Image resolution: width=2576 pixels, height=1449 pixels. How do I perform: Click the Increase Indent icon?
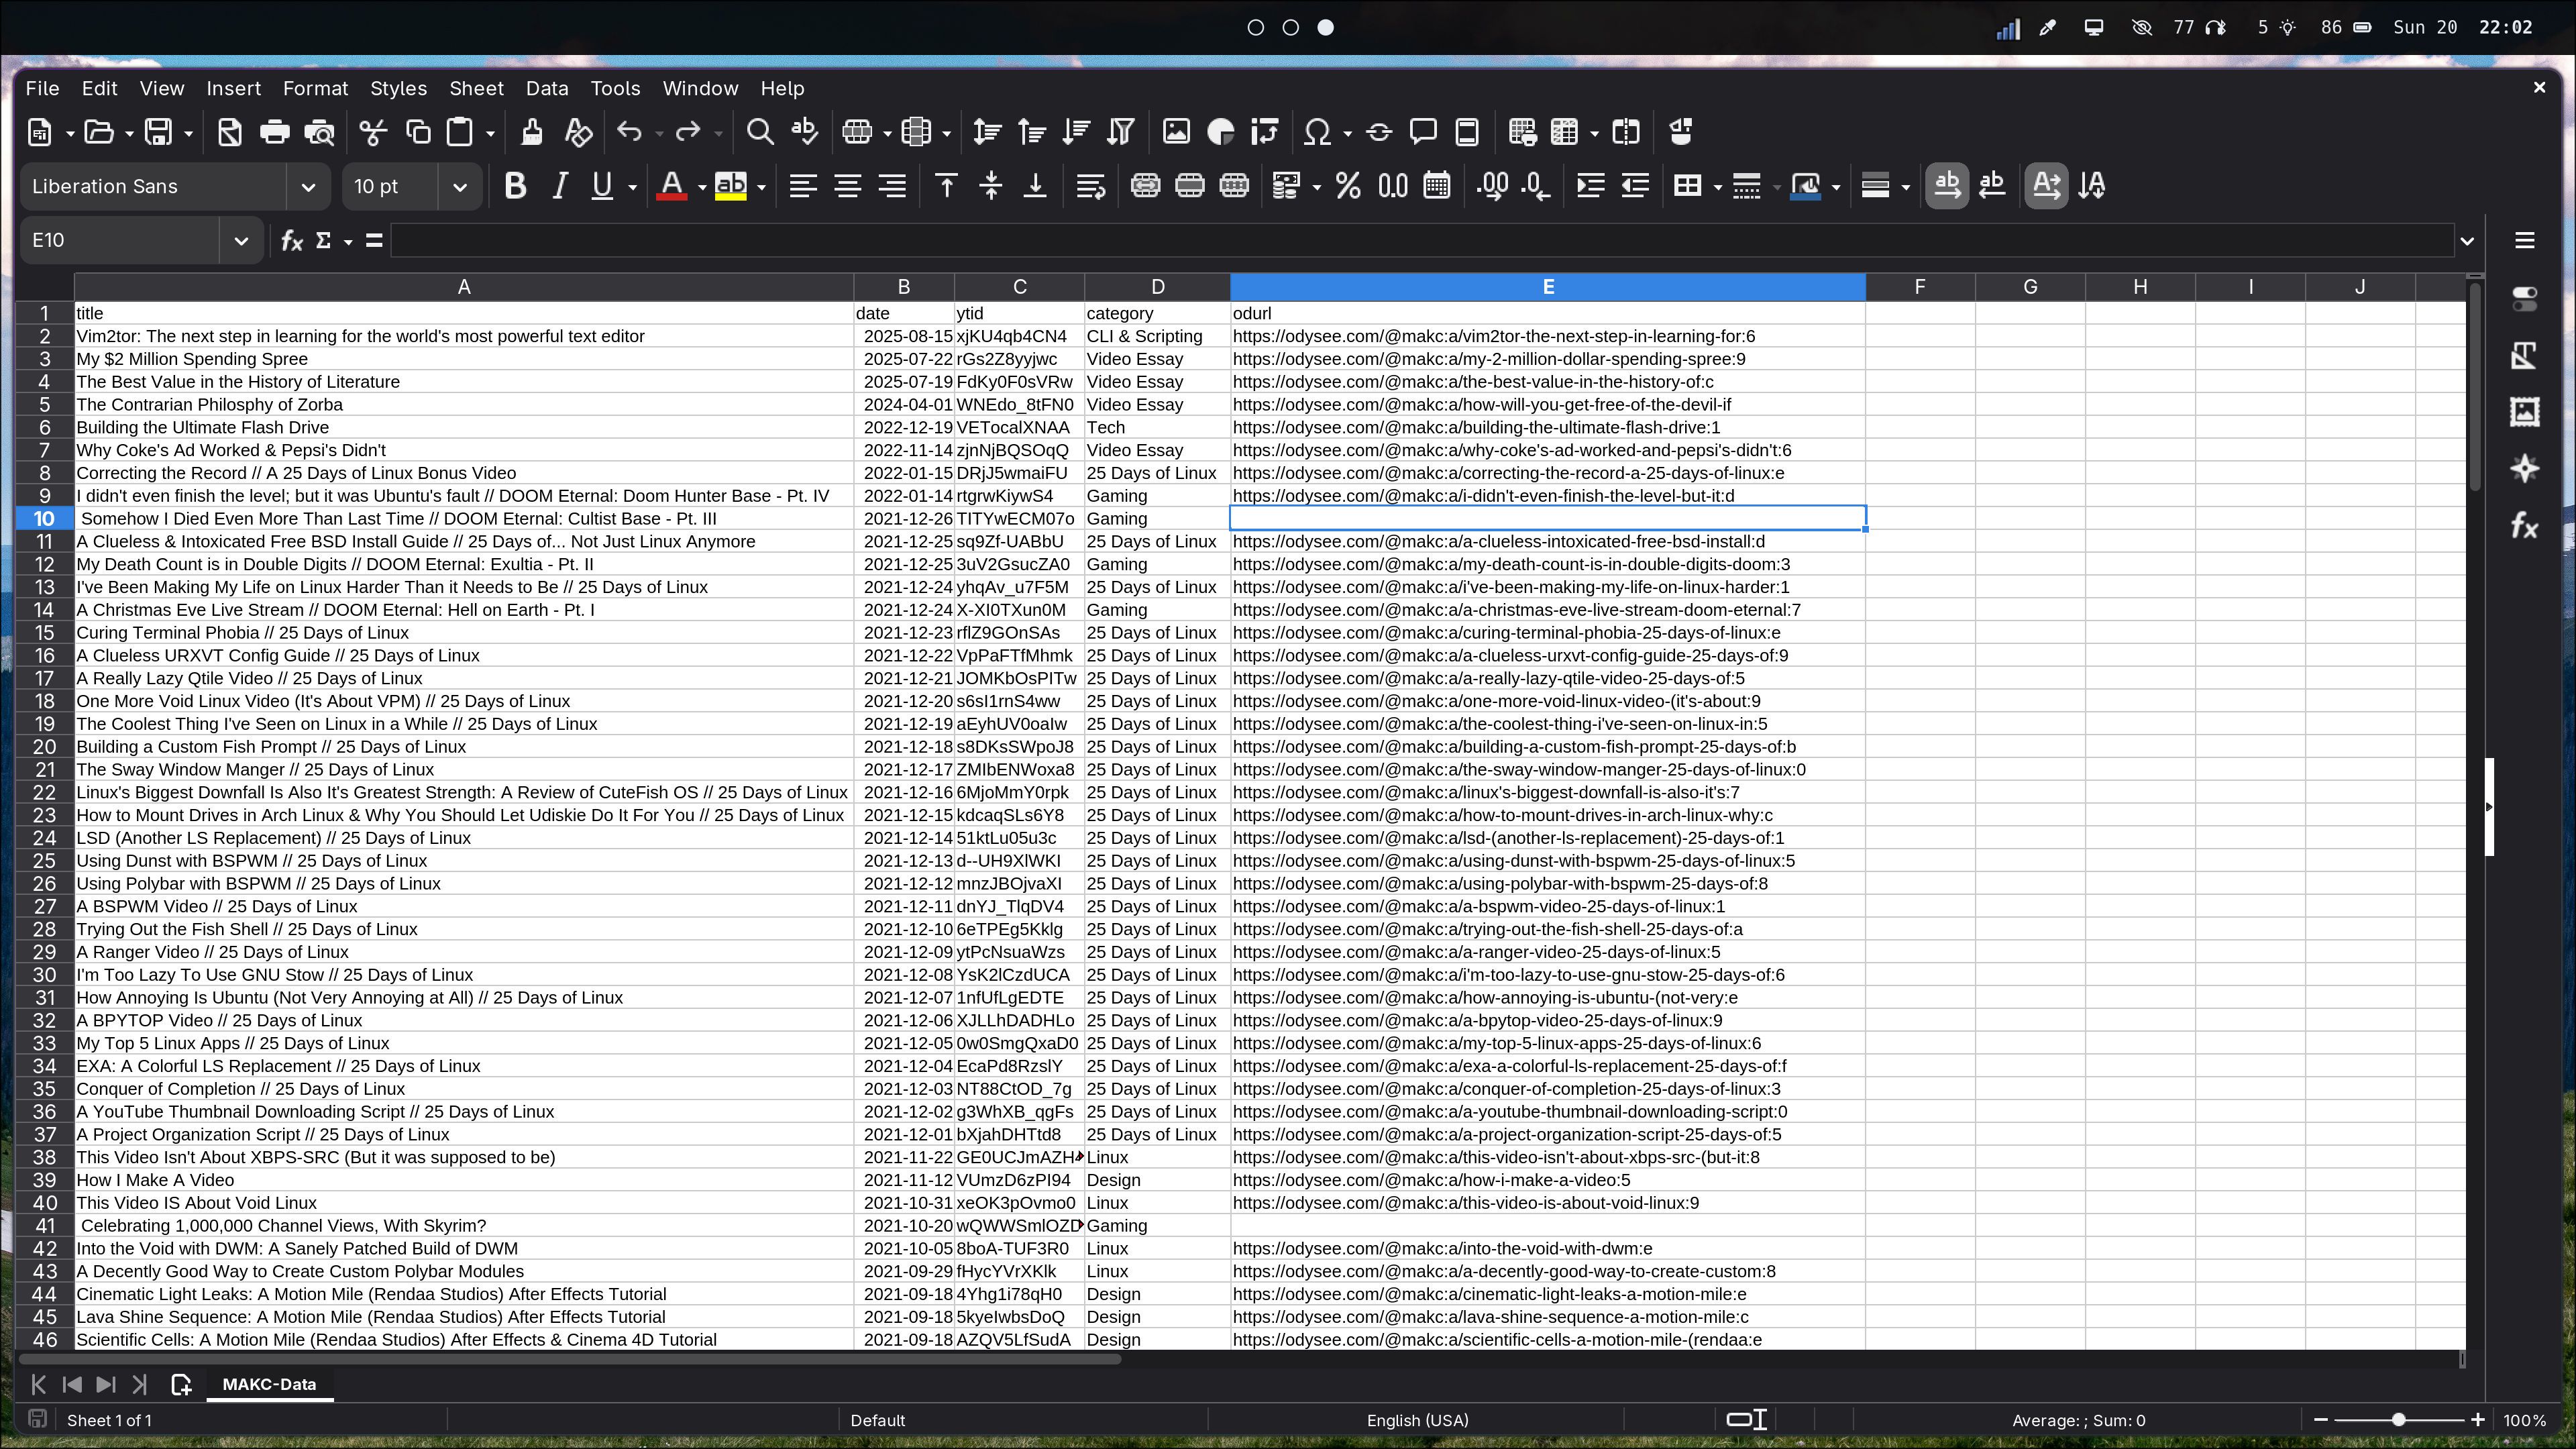click(x=1590, y=186)
